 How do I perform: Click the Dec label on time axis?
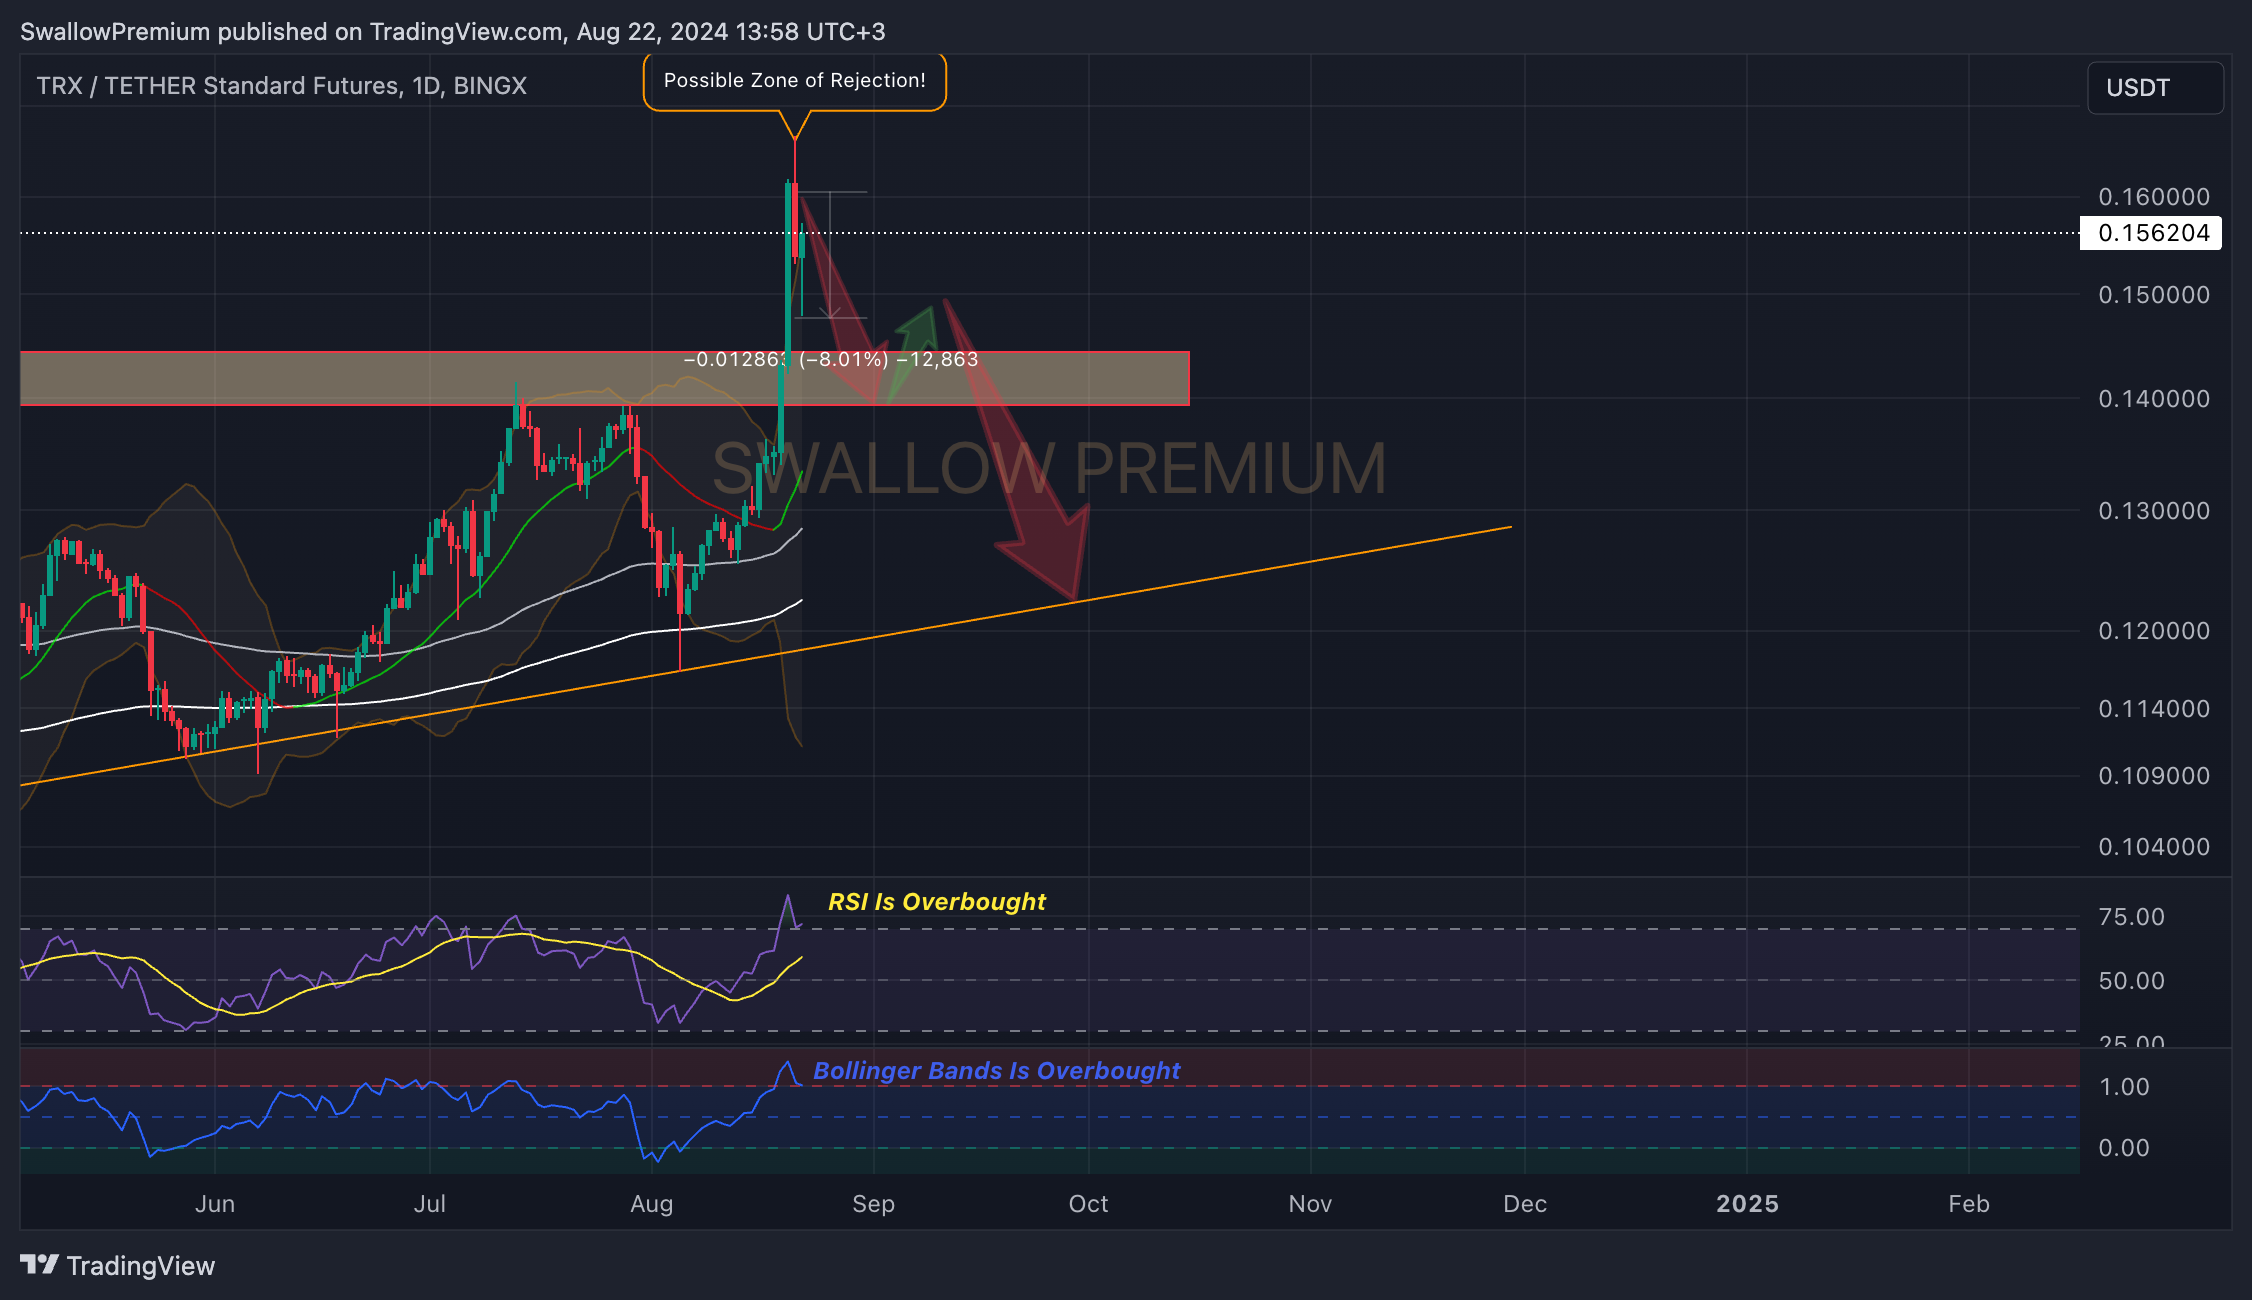1525,1204
